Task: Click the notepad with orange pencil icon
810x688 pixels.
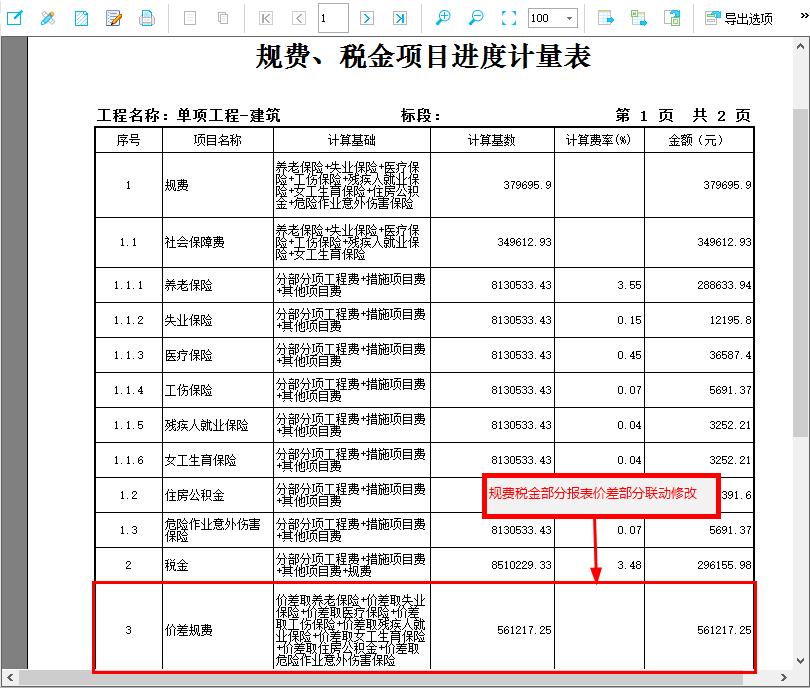Action: click(113, 18)
